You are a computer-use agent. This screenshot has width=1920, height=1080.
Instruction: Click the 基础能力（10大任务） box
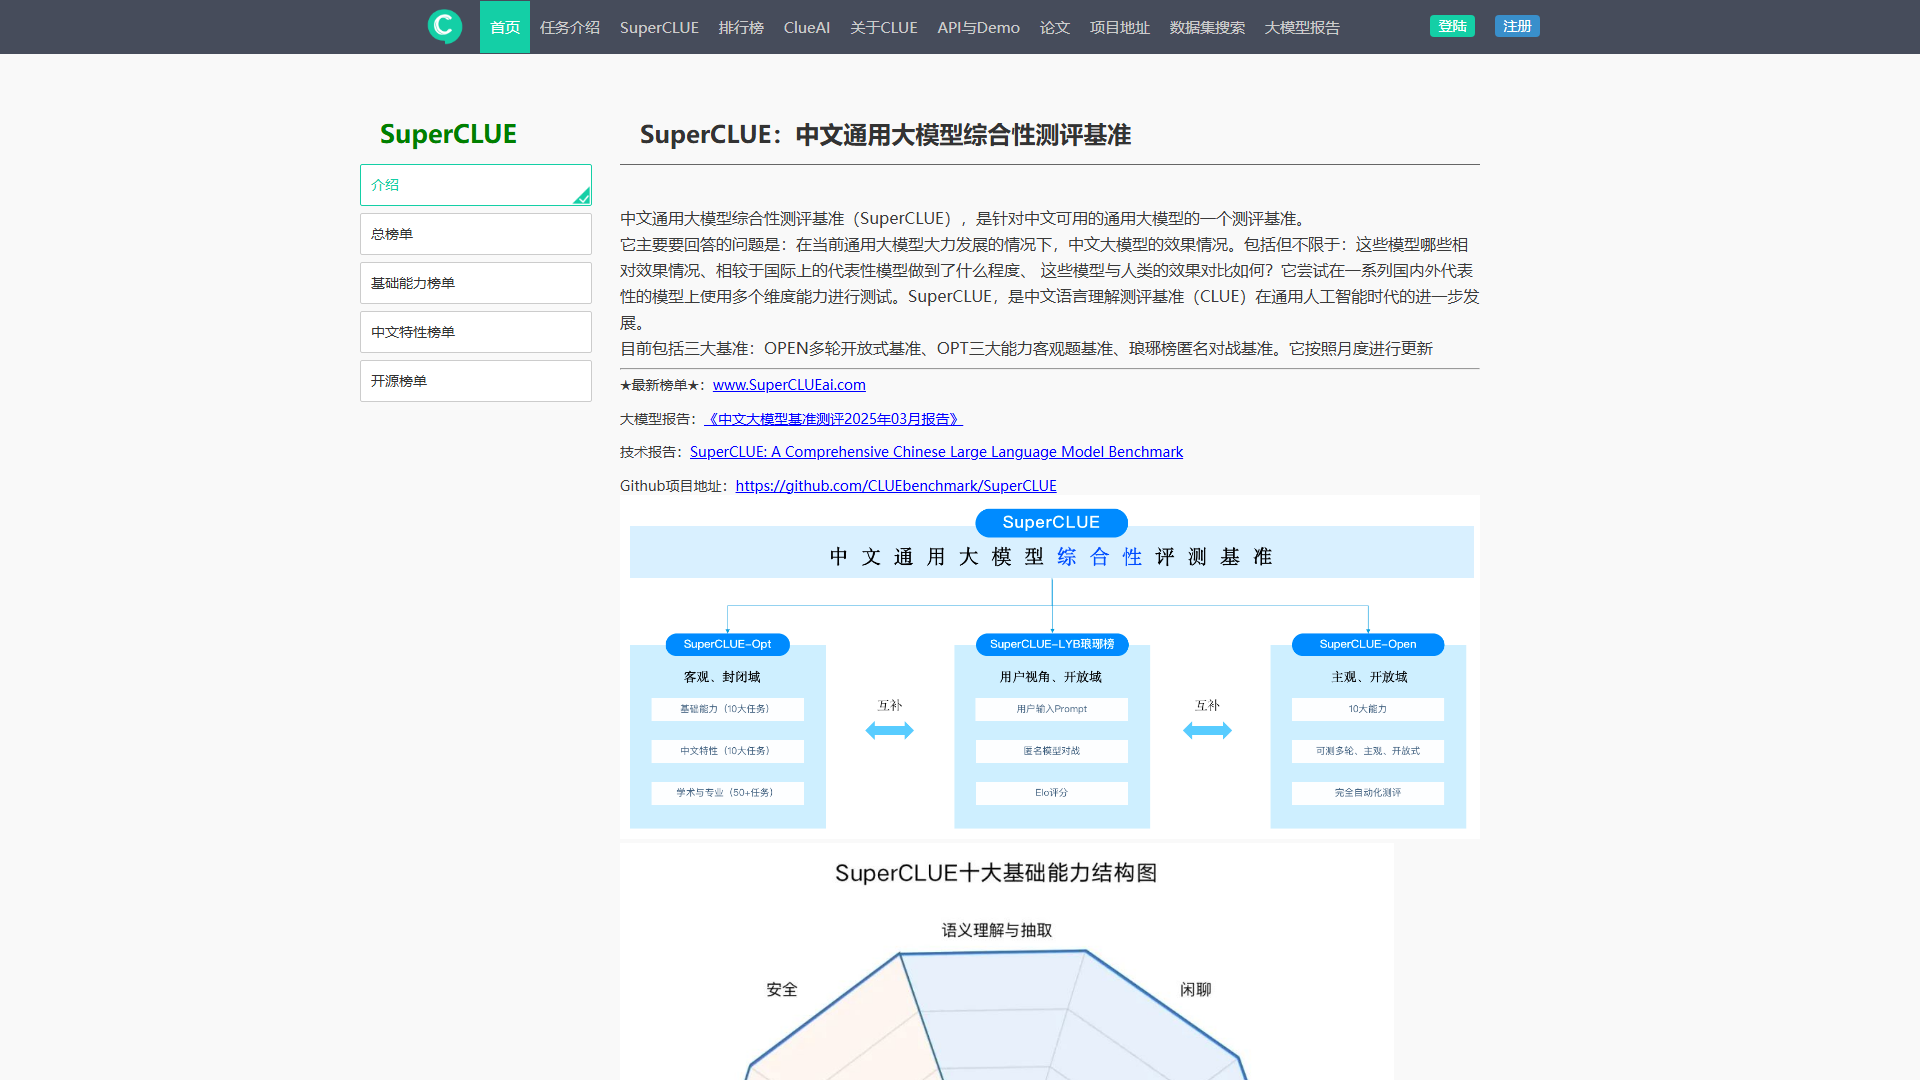click(x=727, y=709)
